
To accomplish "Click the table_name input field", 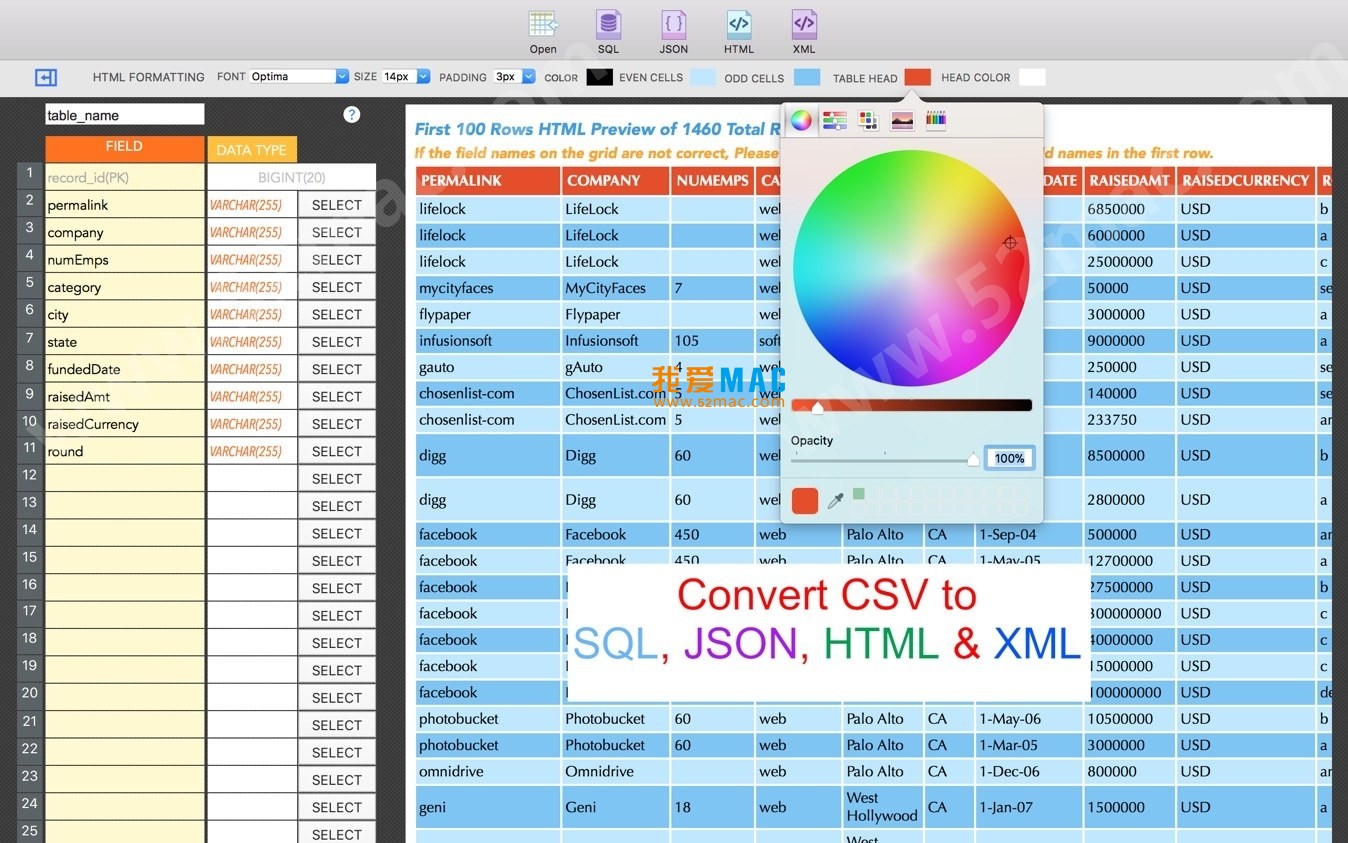I will (x=124, y=114).
